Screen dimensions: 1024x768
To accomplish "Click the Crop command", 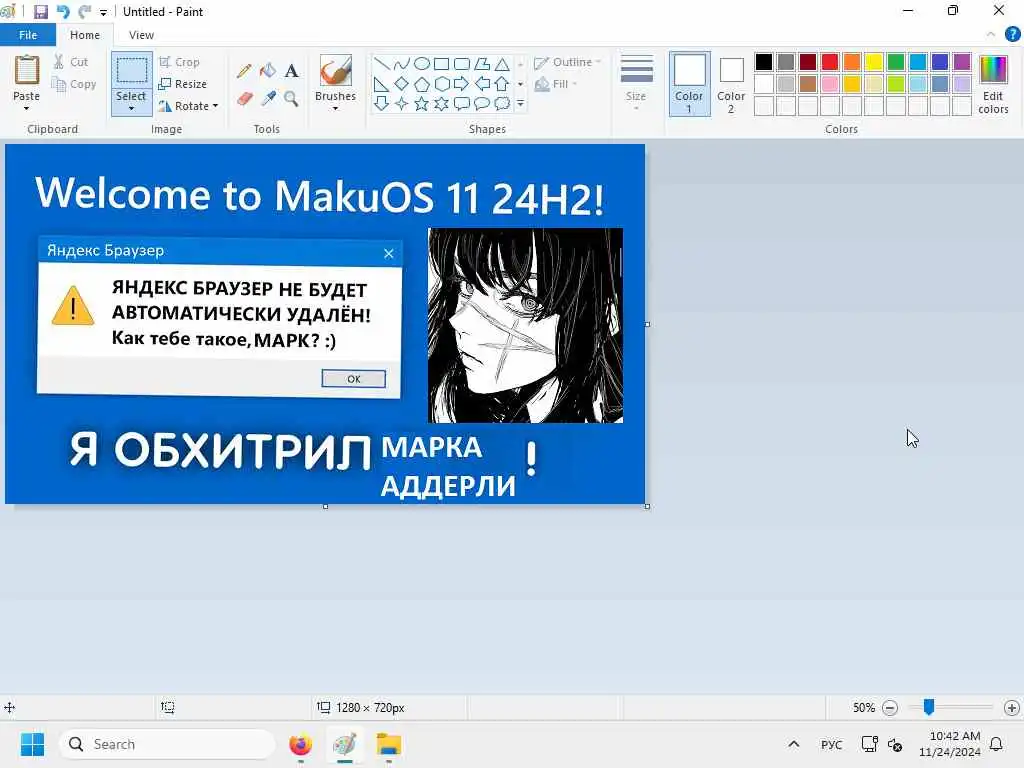I will pyautogui.click(x=179, y=62).
